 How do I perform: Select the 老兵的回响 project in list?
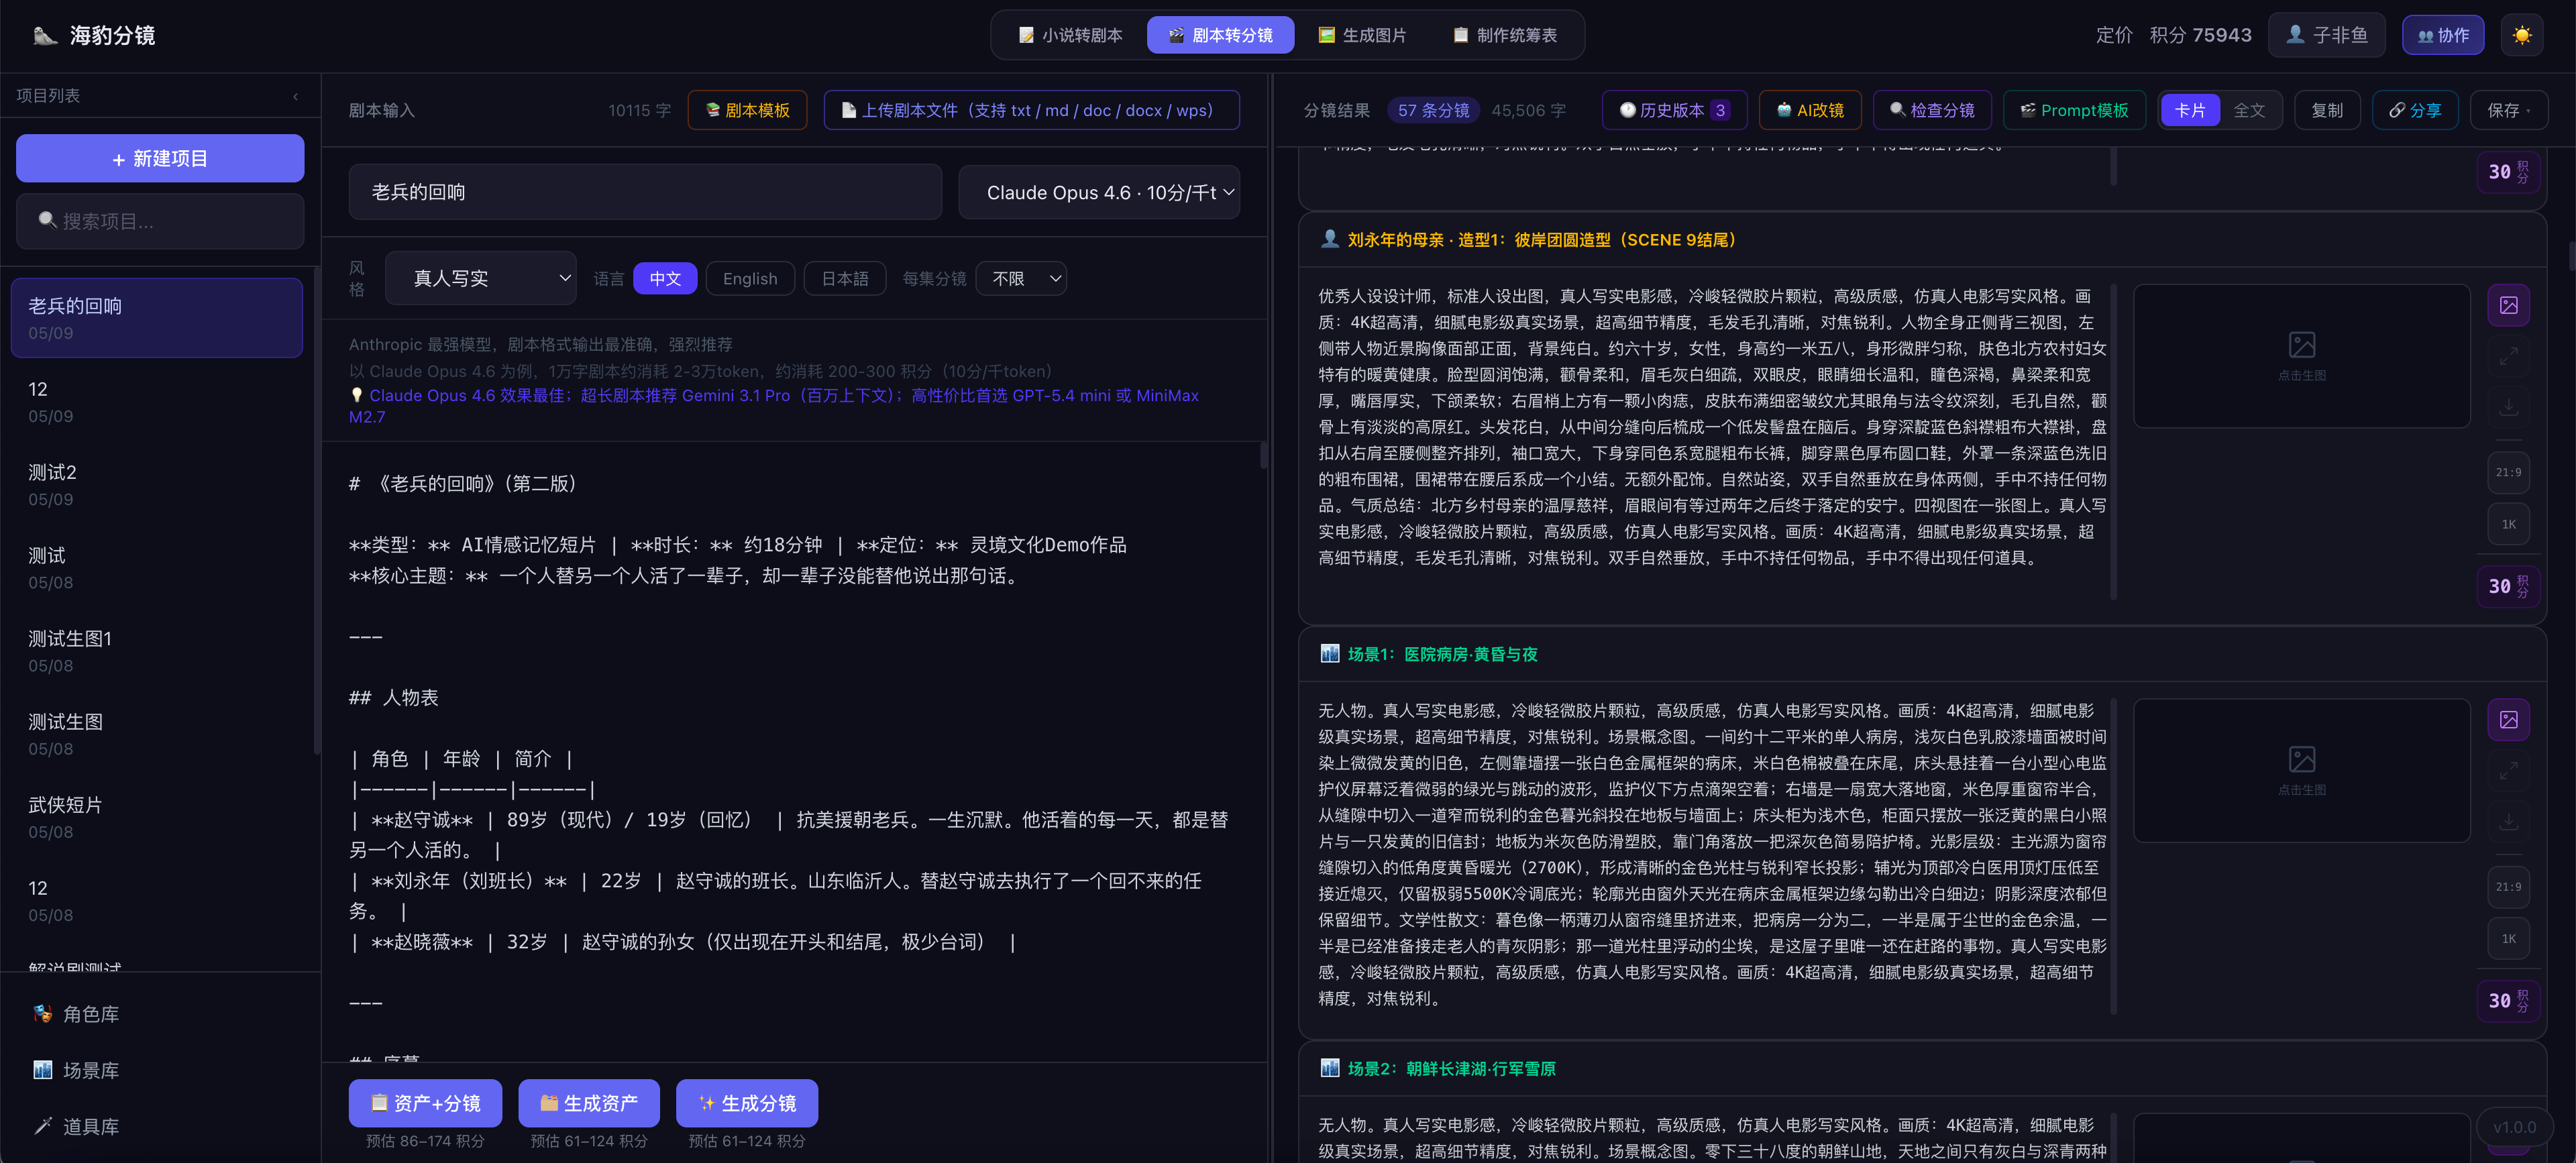tap(157, 318)
